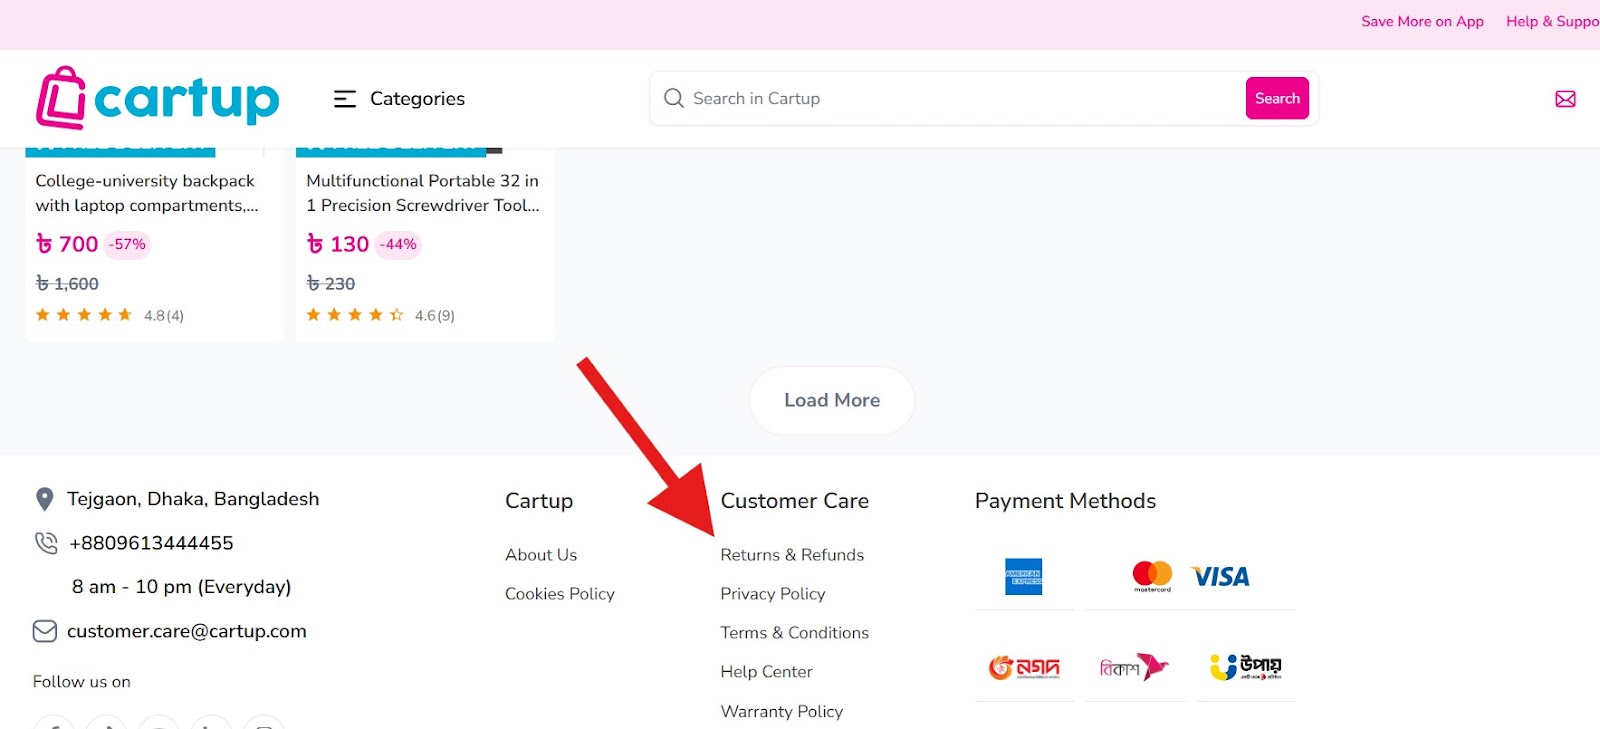Screen dimensions: 1600x729
Task: Click the 700 taka backpack price
Action: pyautogui.click(x=67, y=244)
